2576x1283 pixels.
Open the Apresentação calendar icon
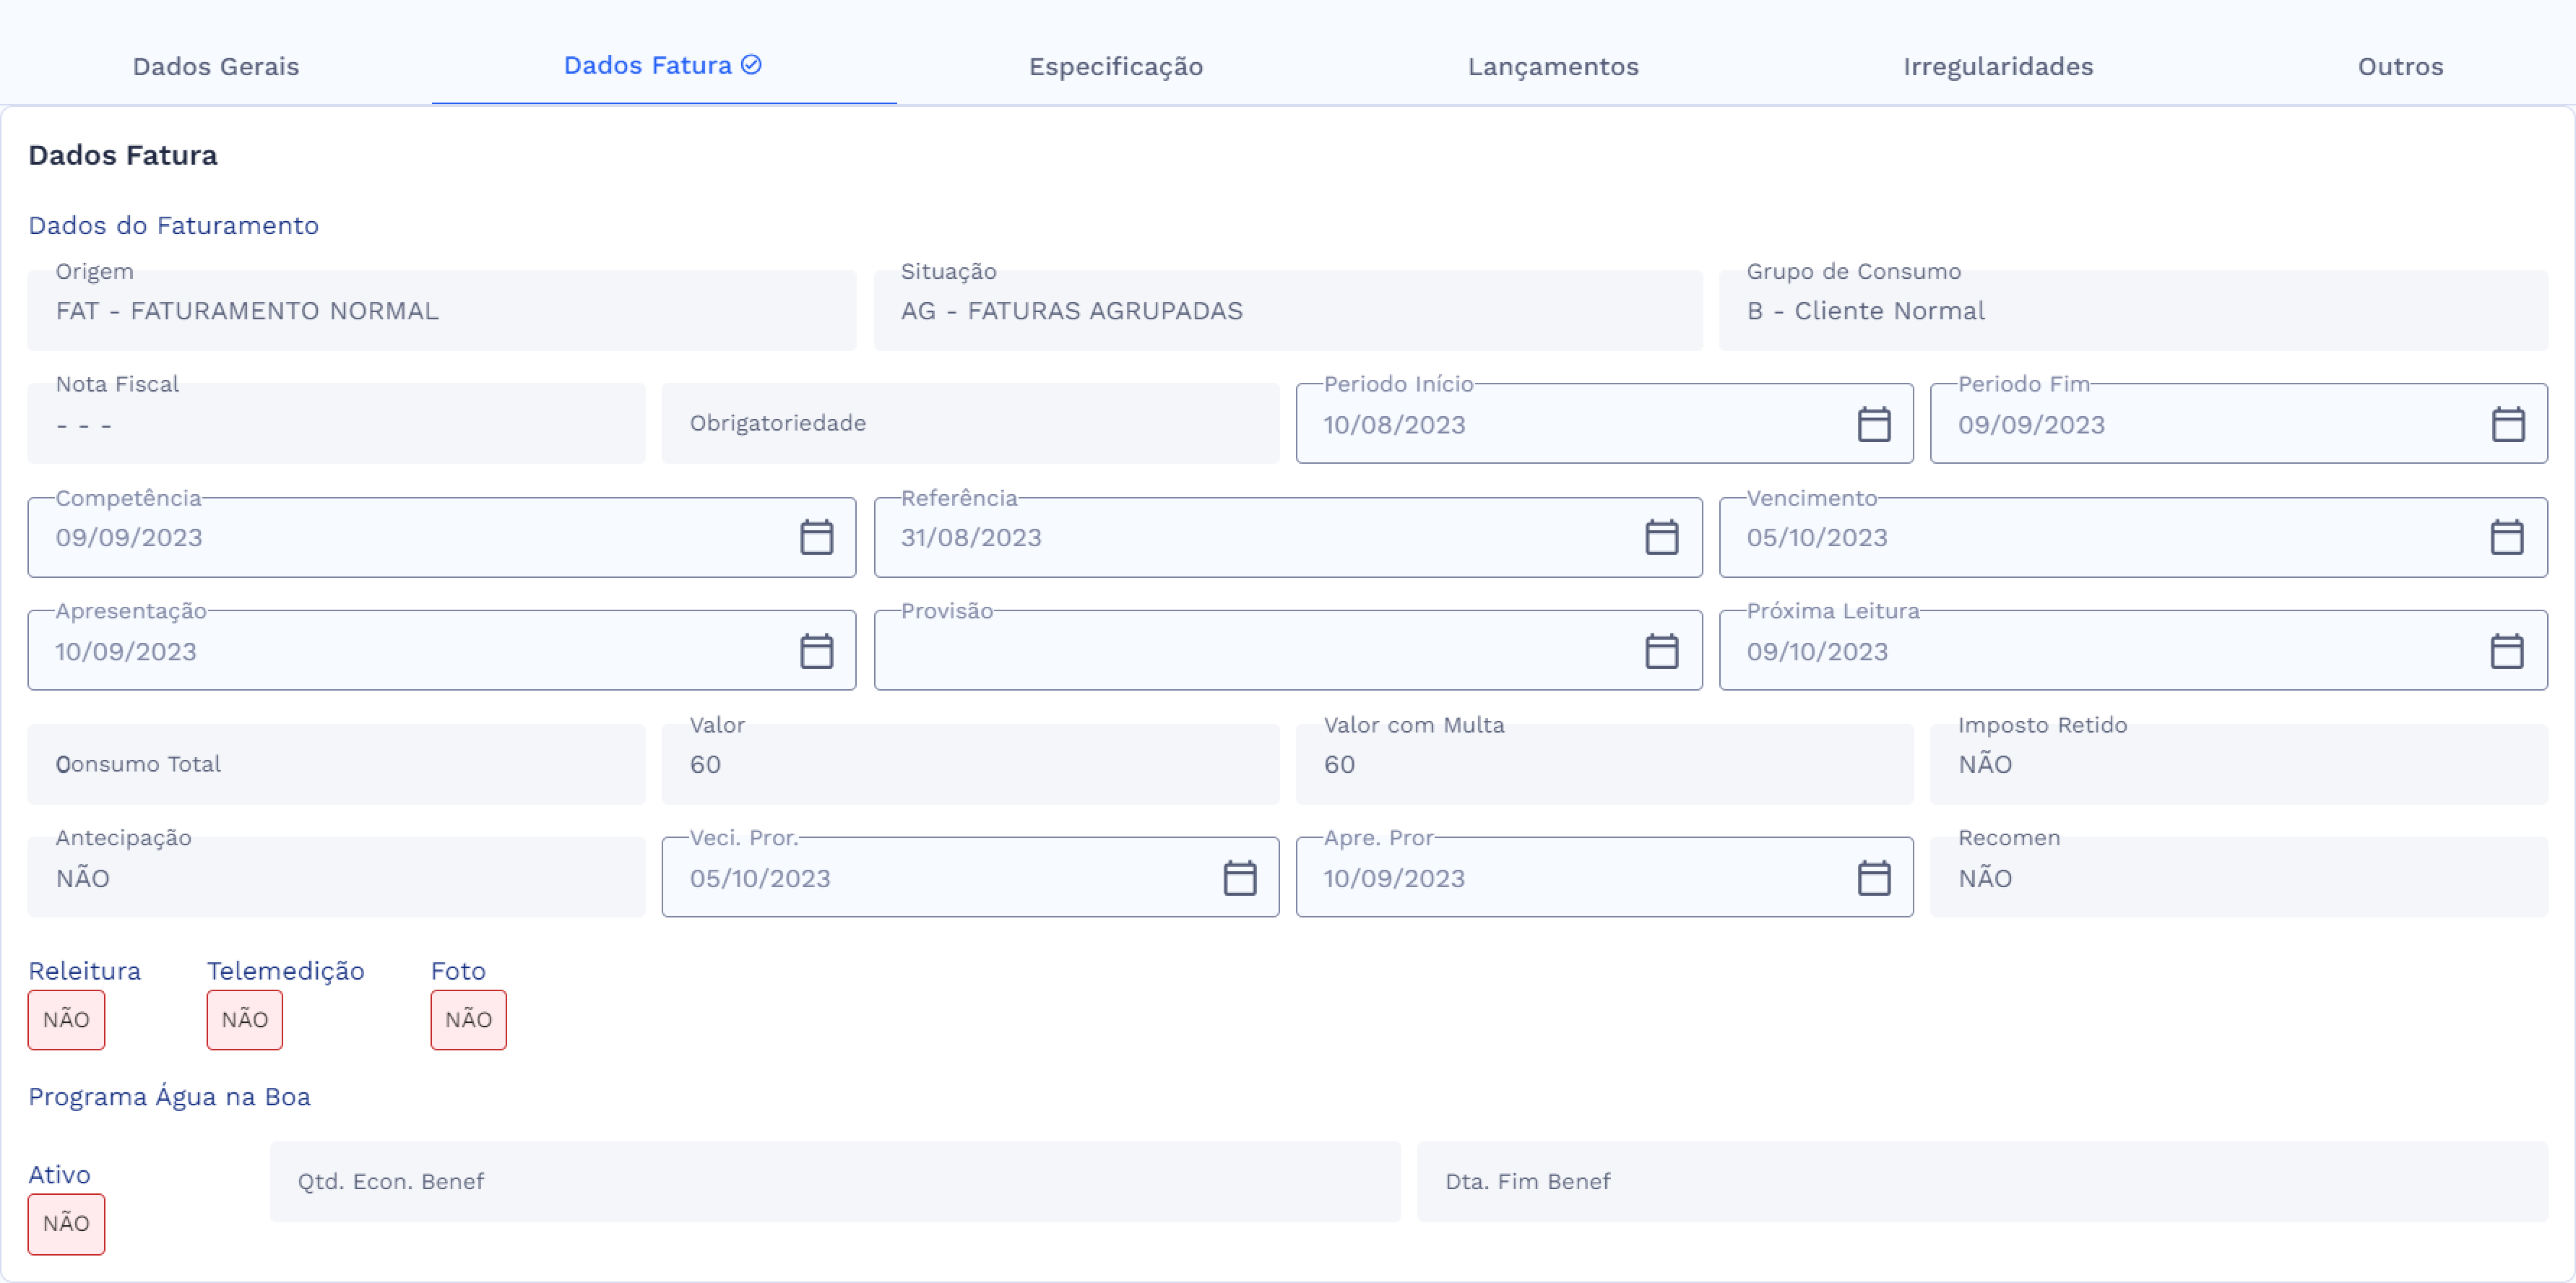(x=816, y=651)
